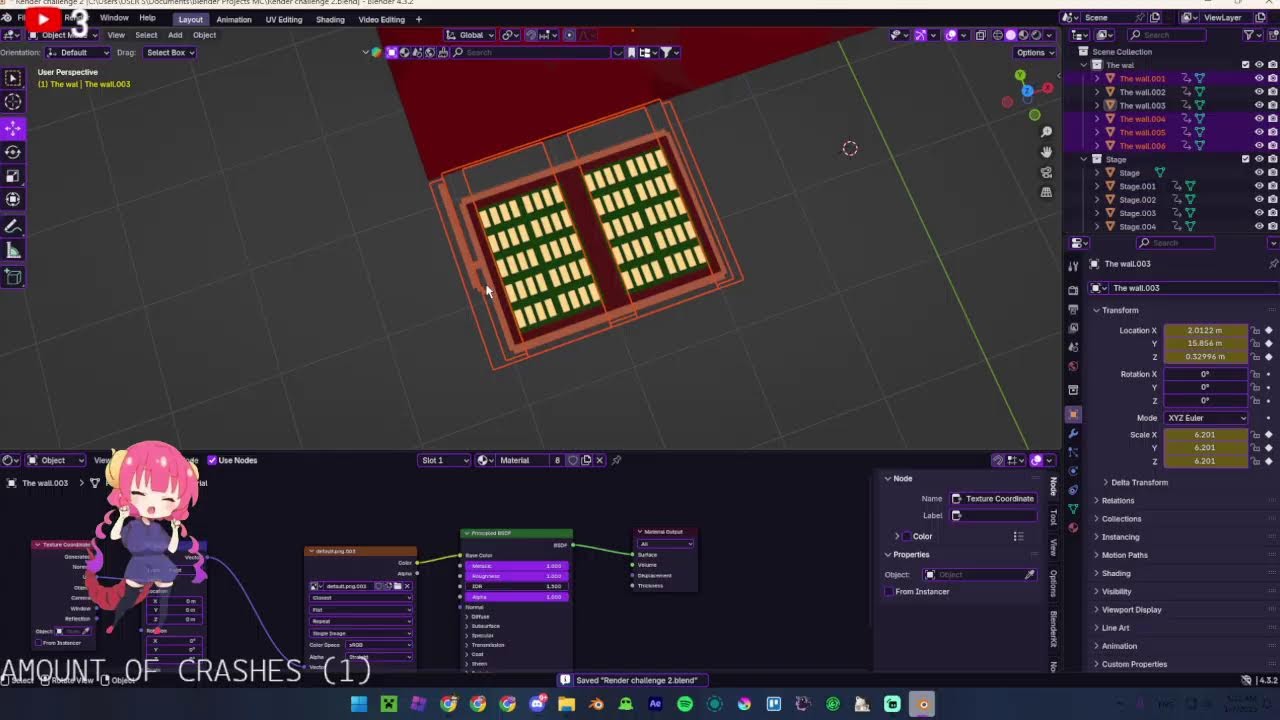Open Spotify from the Windows taskbar
The height and width of the screenshot is (720, 1280).
(685, 704)
